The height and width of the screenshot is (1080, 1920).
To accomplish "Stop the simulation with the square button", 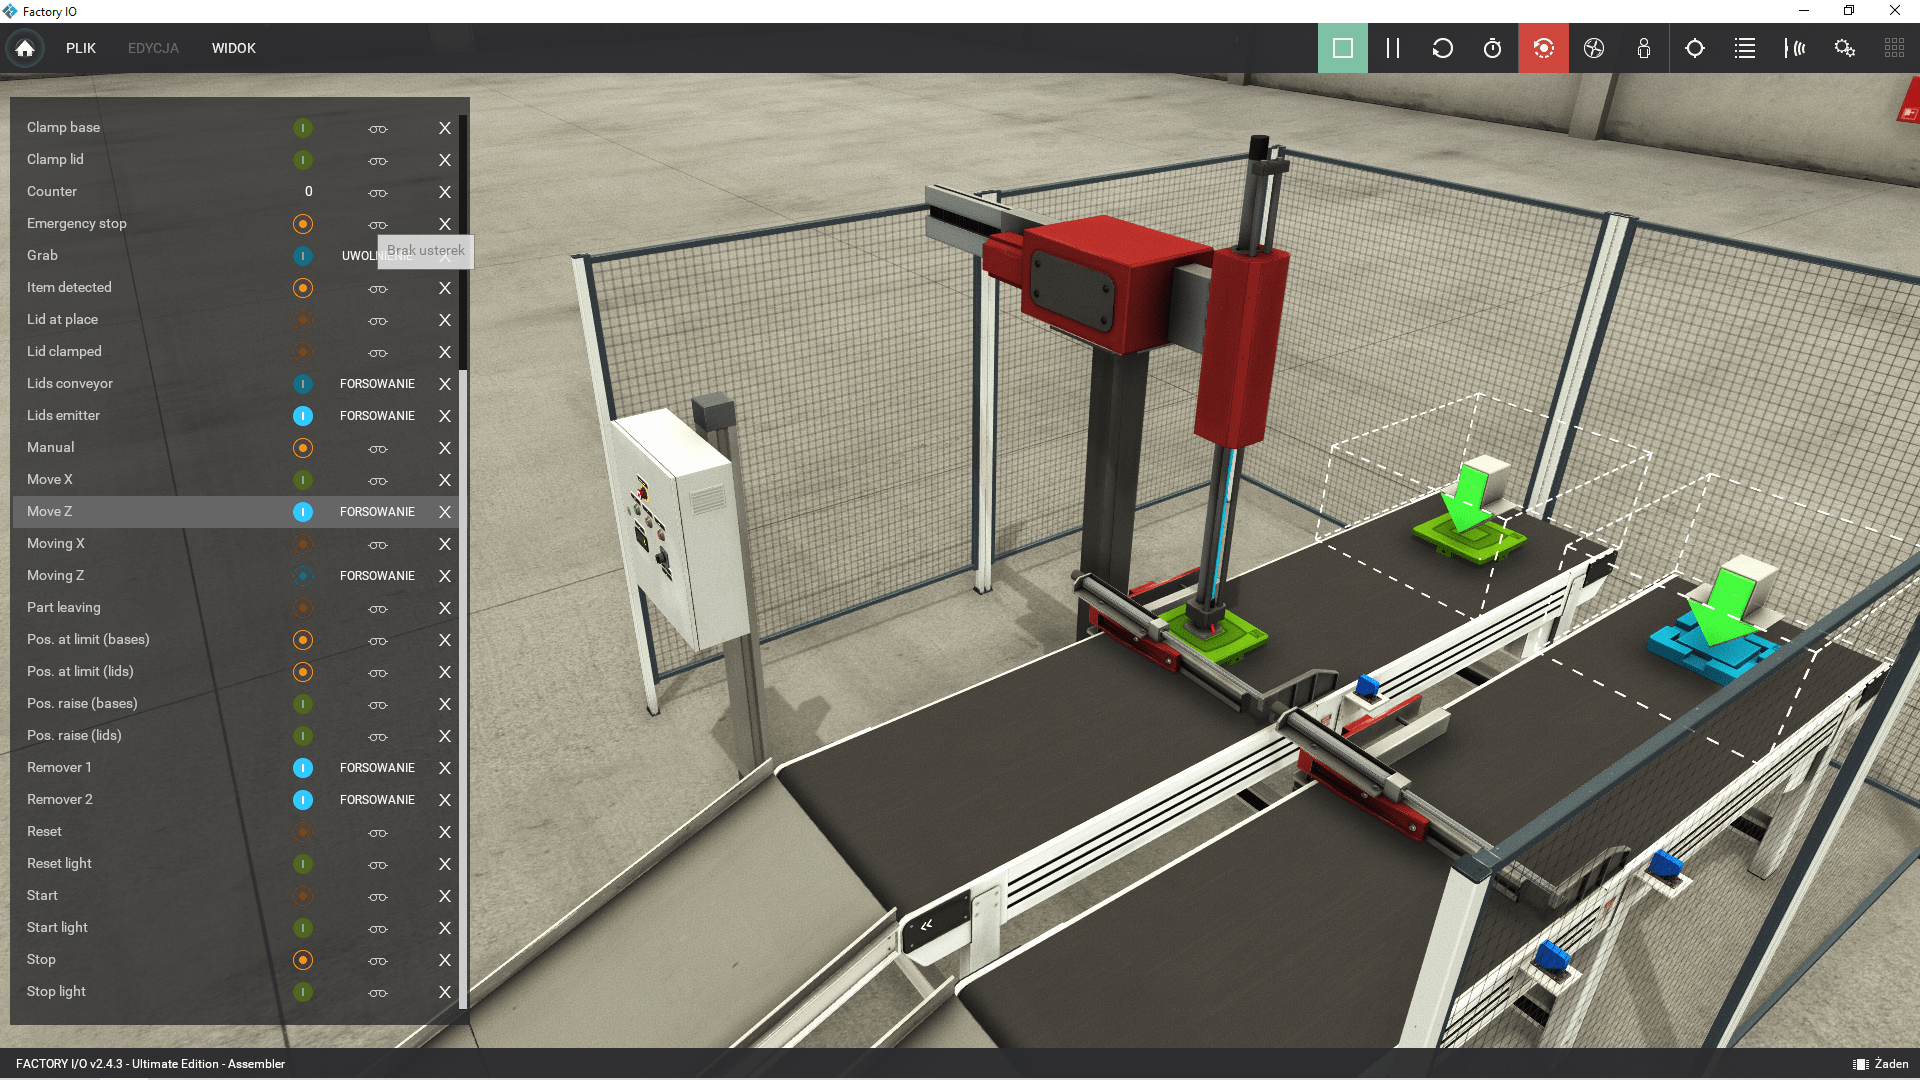I will click(1342, 48).
